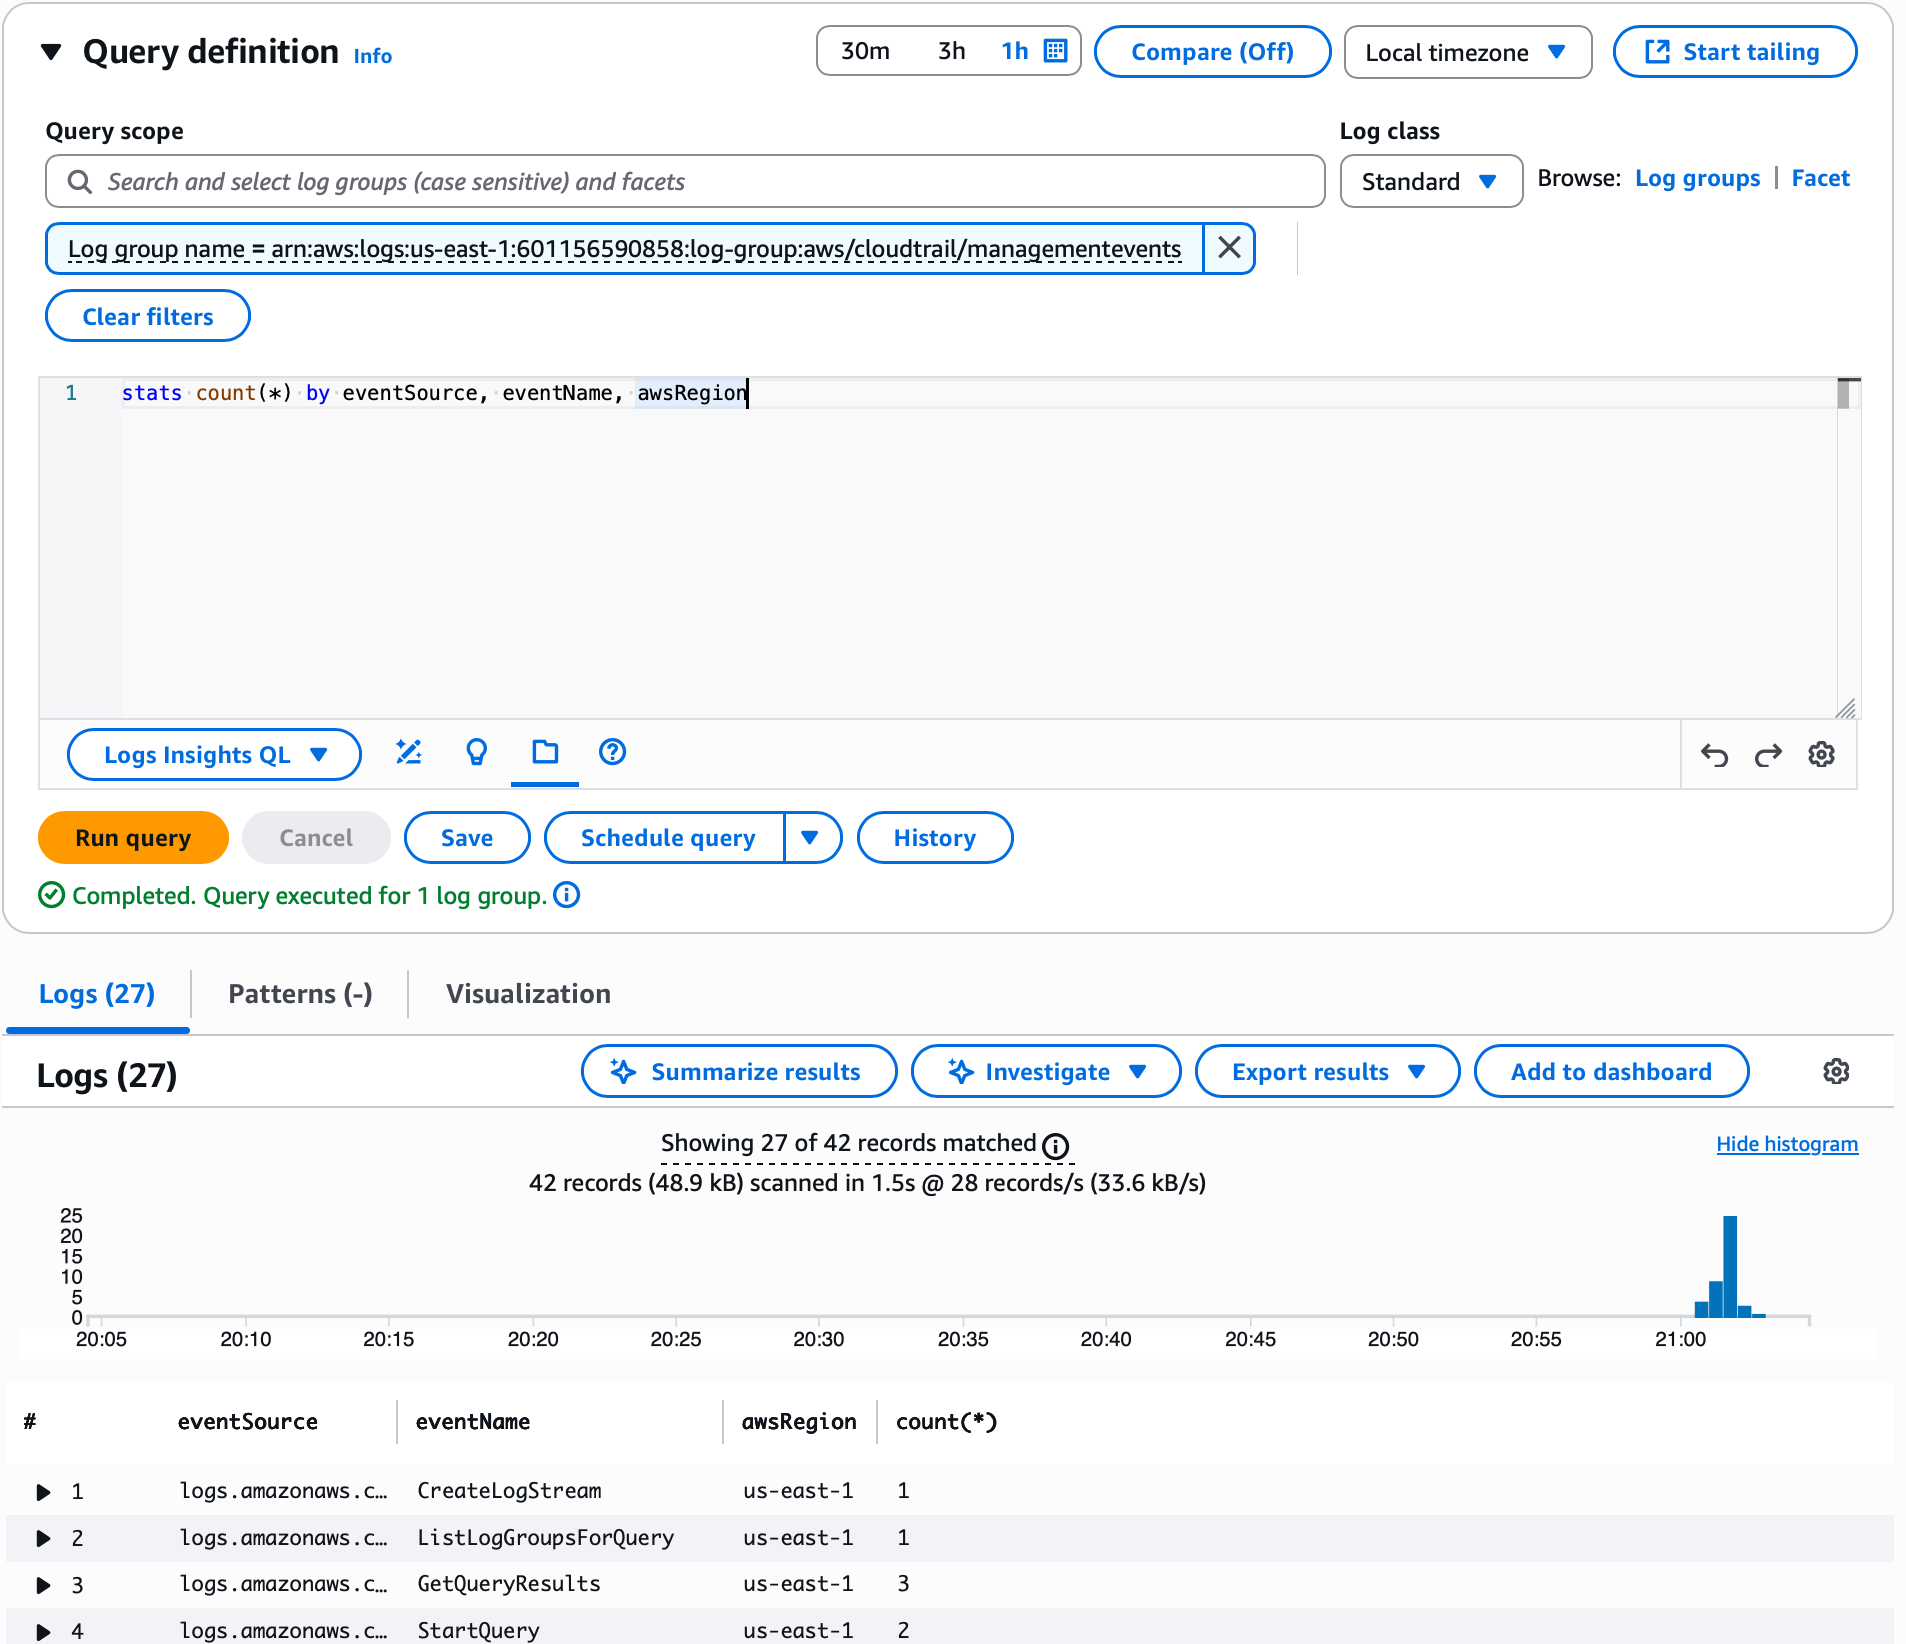Switch to the Visualization tab

[528, 994]
